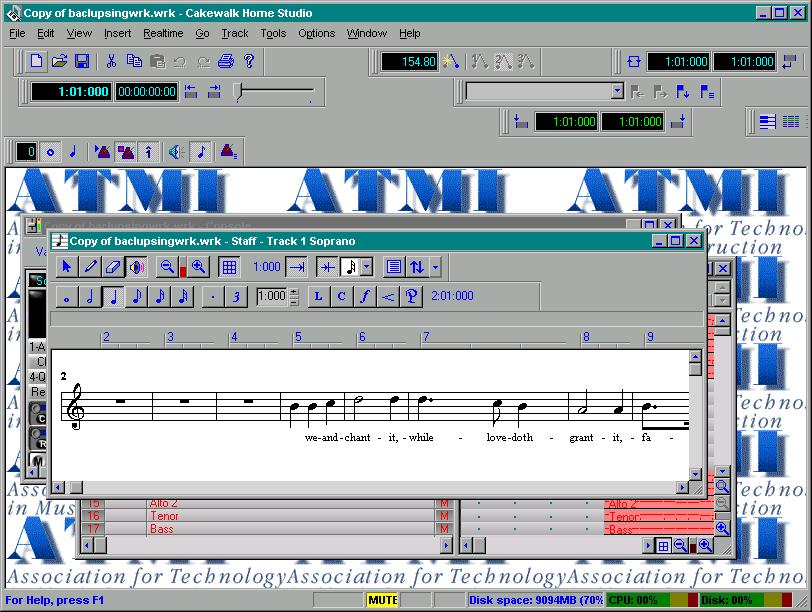Click the insert tempo change icon
This screenshot has width=812, height=612.
pyautogui.click(x=451, y=62)
